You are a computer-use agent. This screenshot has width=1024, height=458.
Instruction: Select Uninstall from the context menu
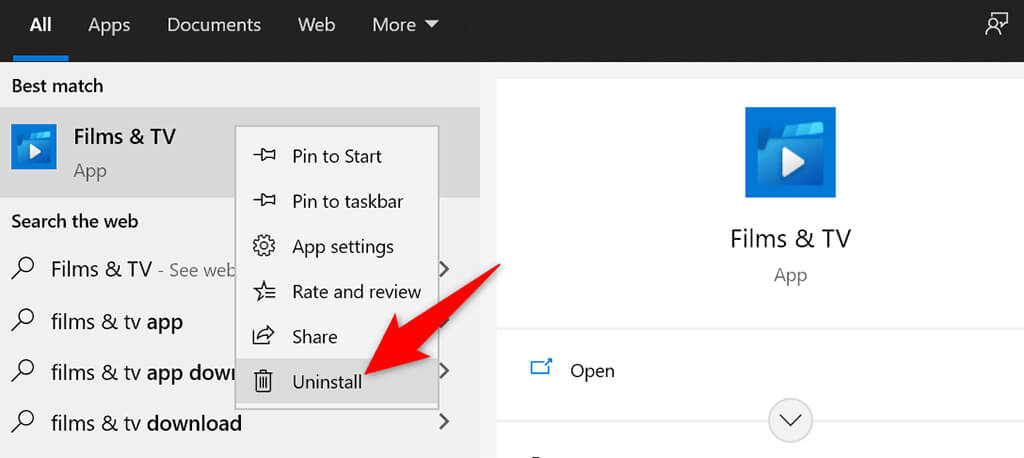coord(327,382)
